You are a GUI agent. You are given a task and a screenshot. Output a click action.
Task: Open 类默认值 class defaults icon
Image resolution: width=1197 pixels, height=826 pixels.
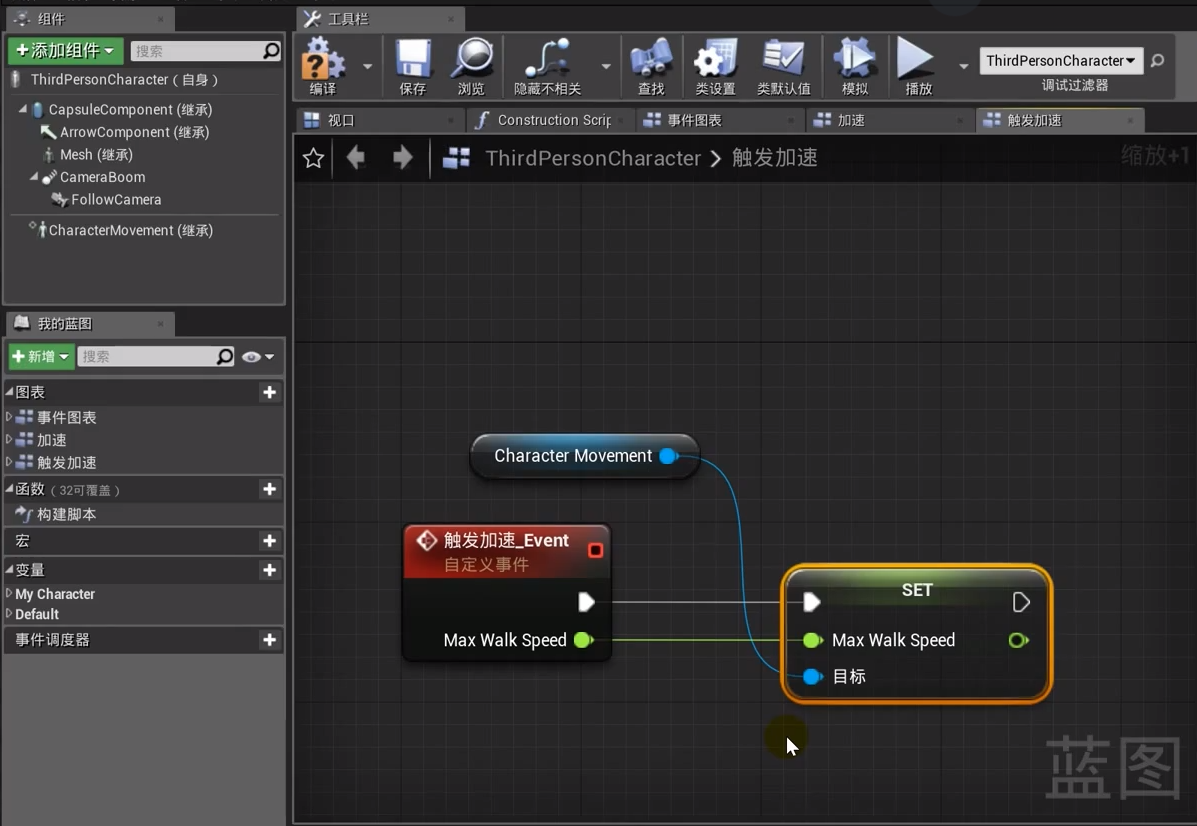click(x=784, y=66)
